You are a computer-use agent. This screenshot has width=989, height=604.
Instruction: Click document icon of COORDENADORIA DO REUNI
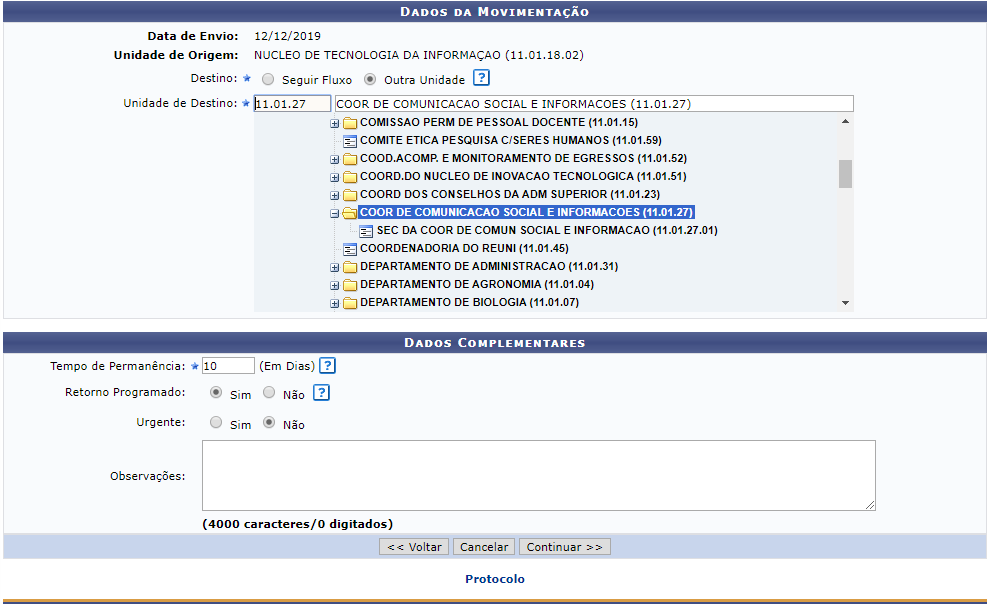pyautogui.click(x=350, y=249)
